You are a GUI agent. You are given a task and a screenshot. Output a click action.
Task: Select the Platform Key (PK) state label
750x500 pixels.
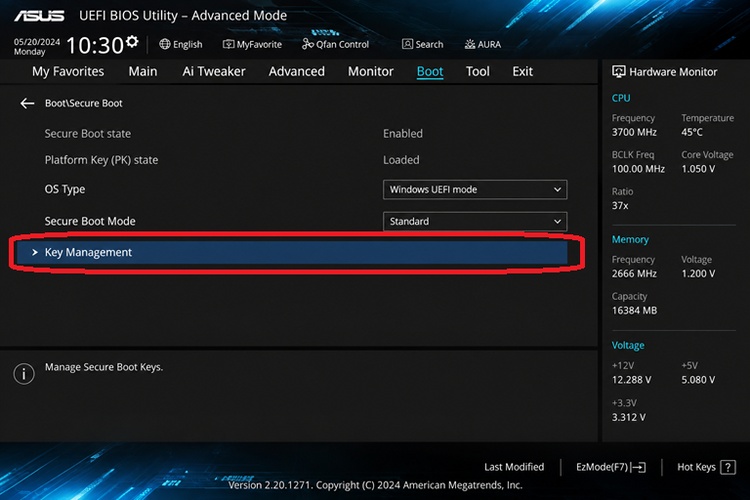click(x=101, y=160)
